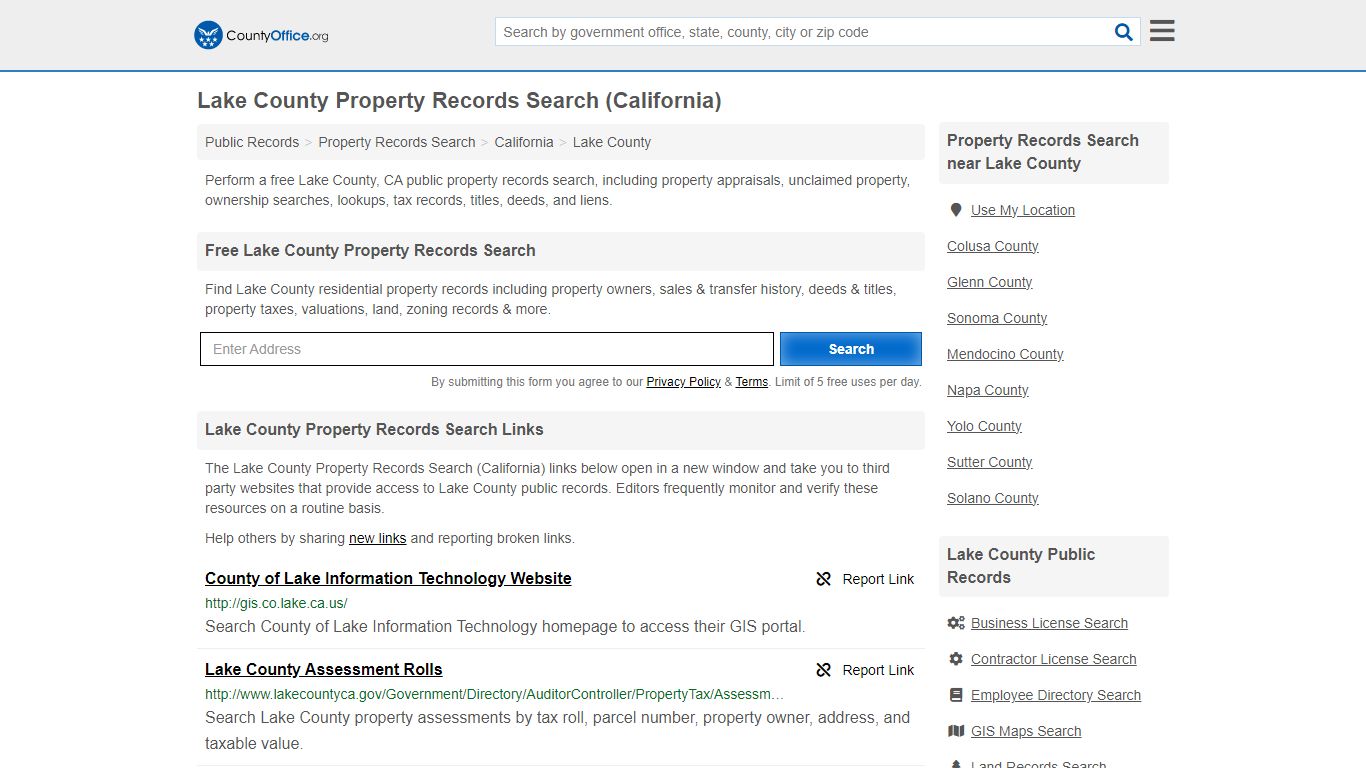1366x768 pixels.
Task: Open Contractor License Search link
Action: (x=1054, y=659)
